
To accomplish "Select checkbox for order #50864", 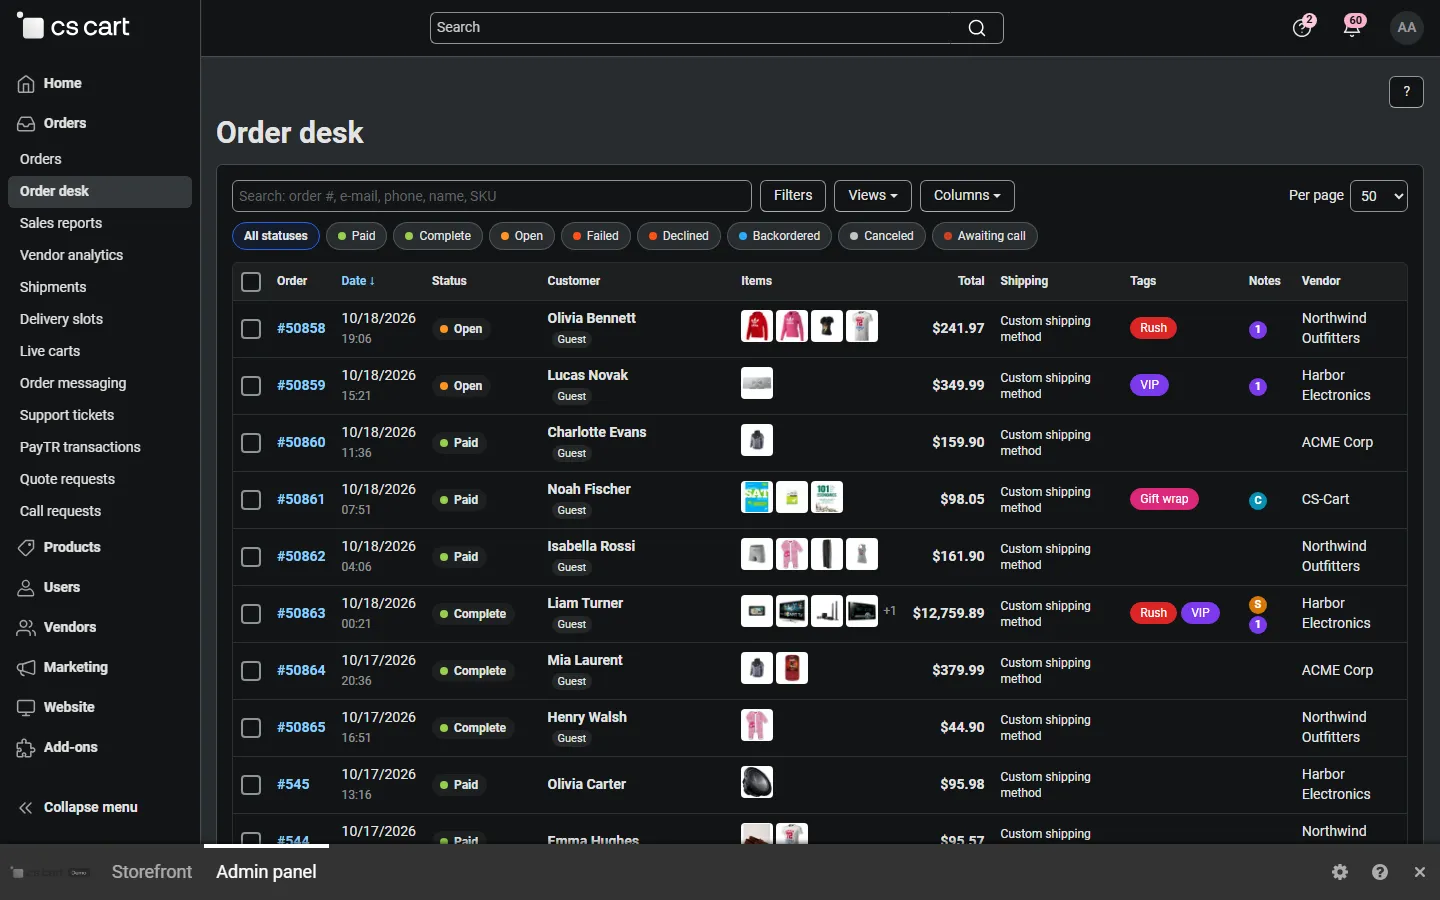I will pyautogui.click(x=251, y=671).
